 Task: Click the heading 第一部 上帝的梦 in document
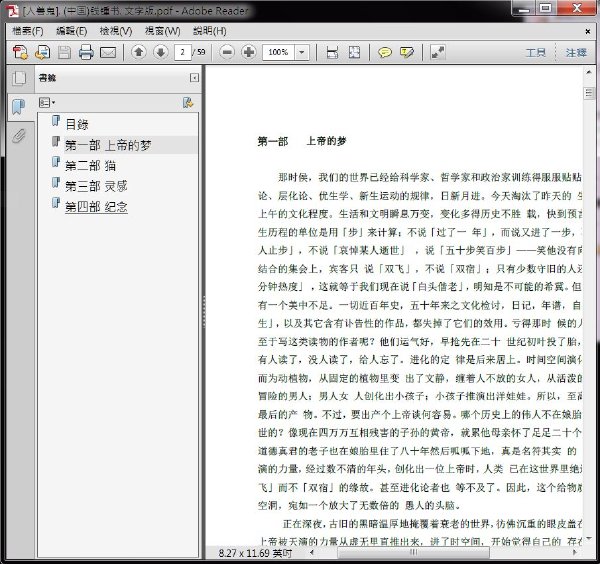coord(302,141)
